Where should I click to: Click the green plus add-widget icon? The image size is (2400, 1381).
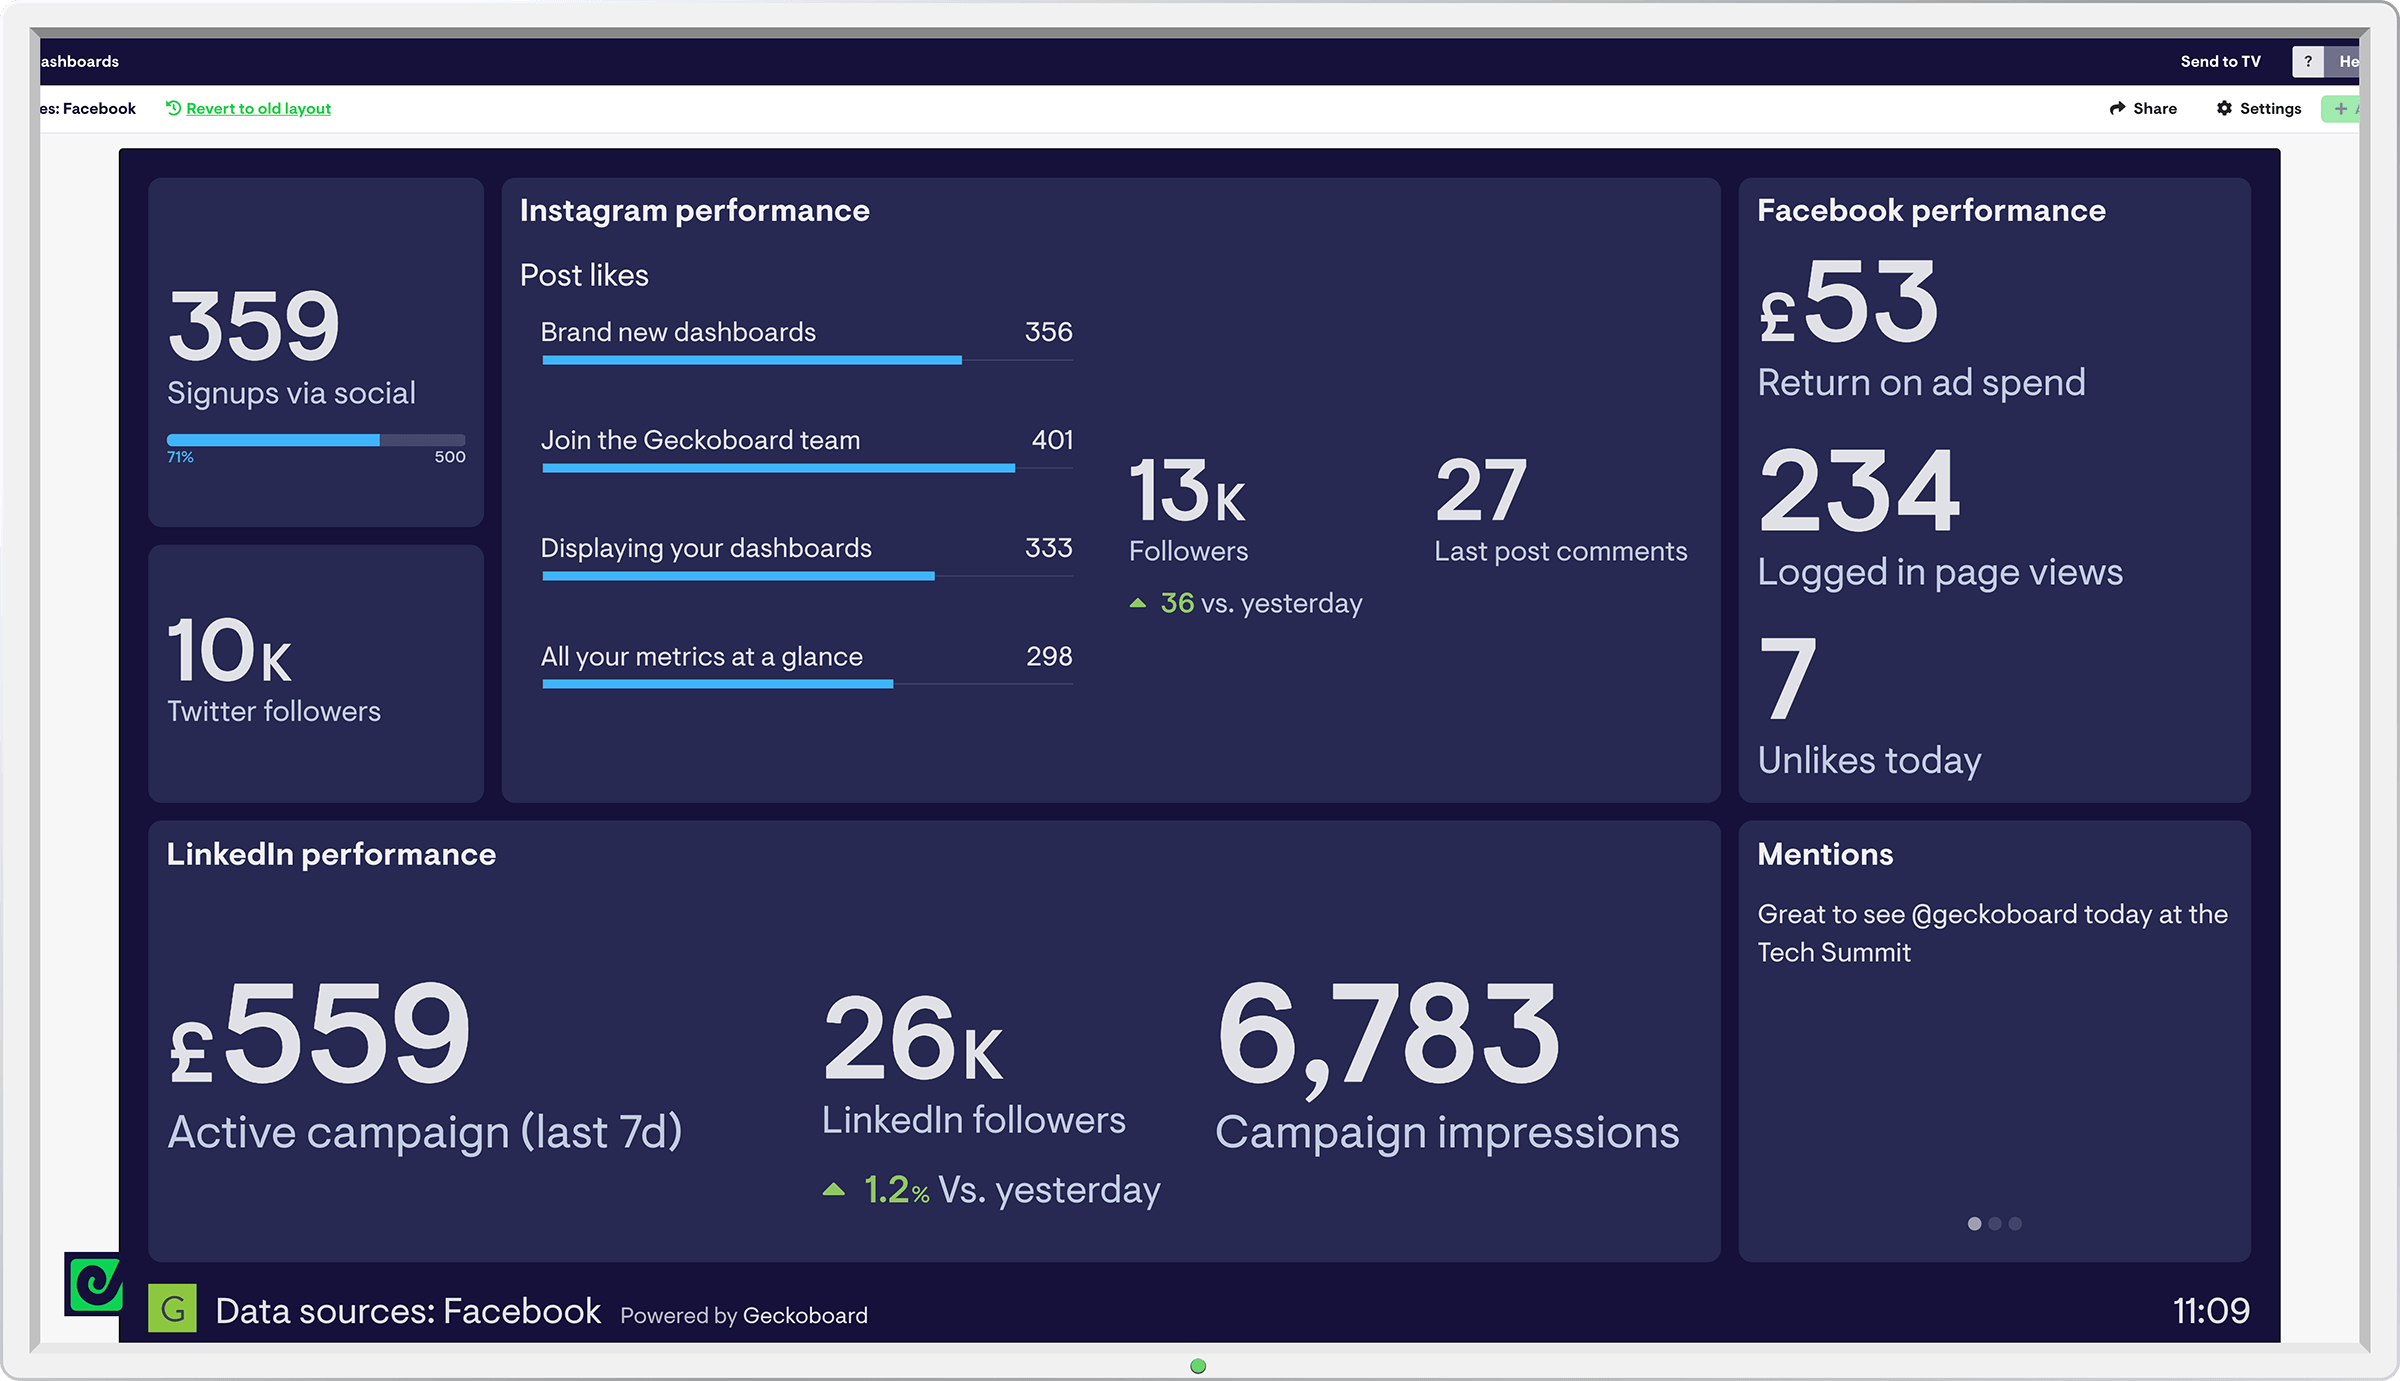click(2340, 108)
